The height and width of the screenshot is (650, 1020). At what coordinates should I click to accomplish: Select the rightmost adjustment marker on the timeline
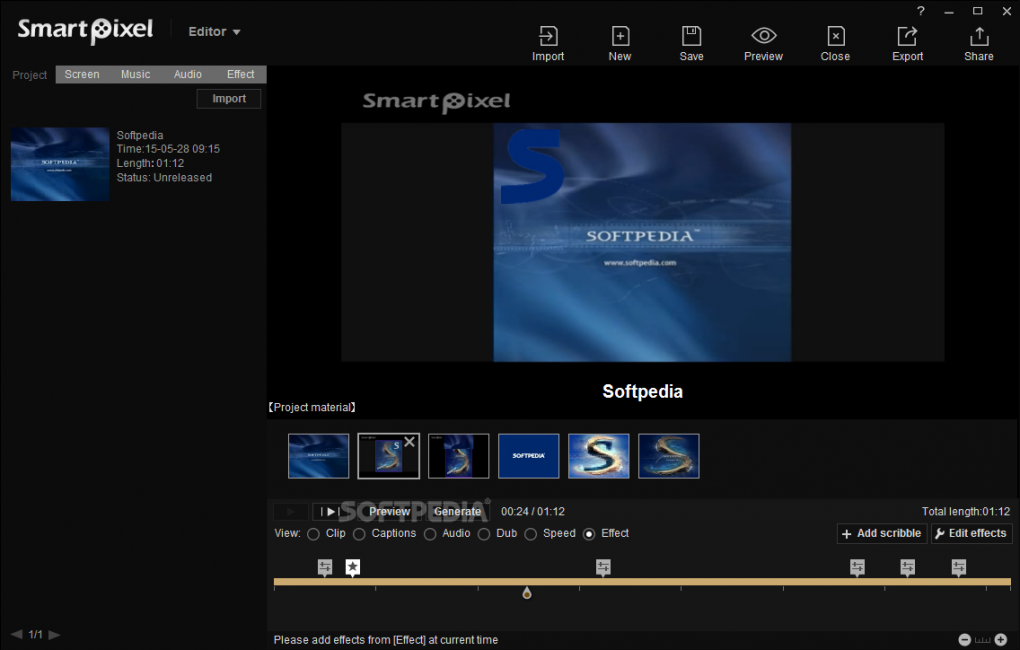click(959, 567)
